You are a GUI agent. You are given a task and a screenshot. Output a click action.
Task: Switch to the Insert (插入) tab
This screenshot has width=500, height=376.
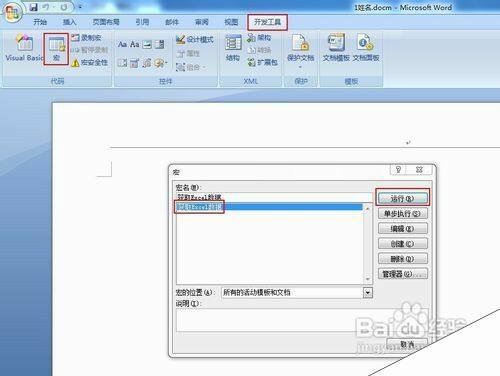(x=70, y=22)
